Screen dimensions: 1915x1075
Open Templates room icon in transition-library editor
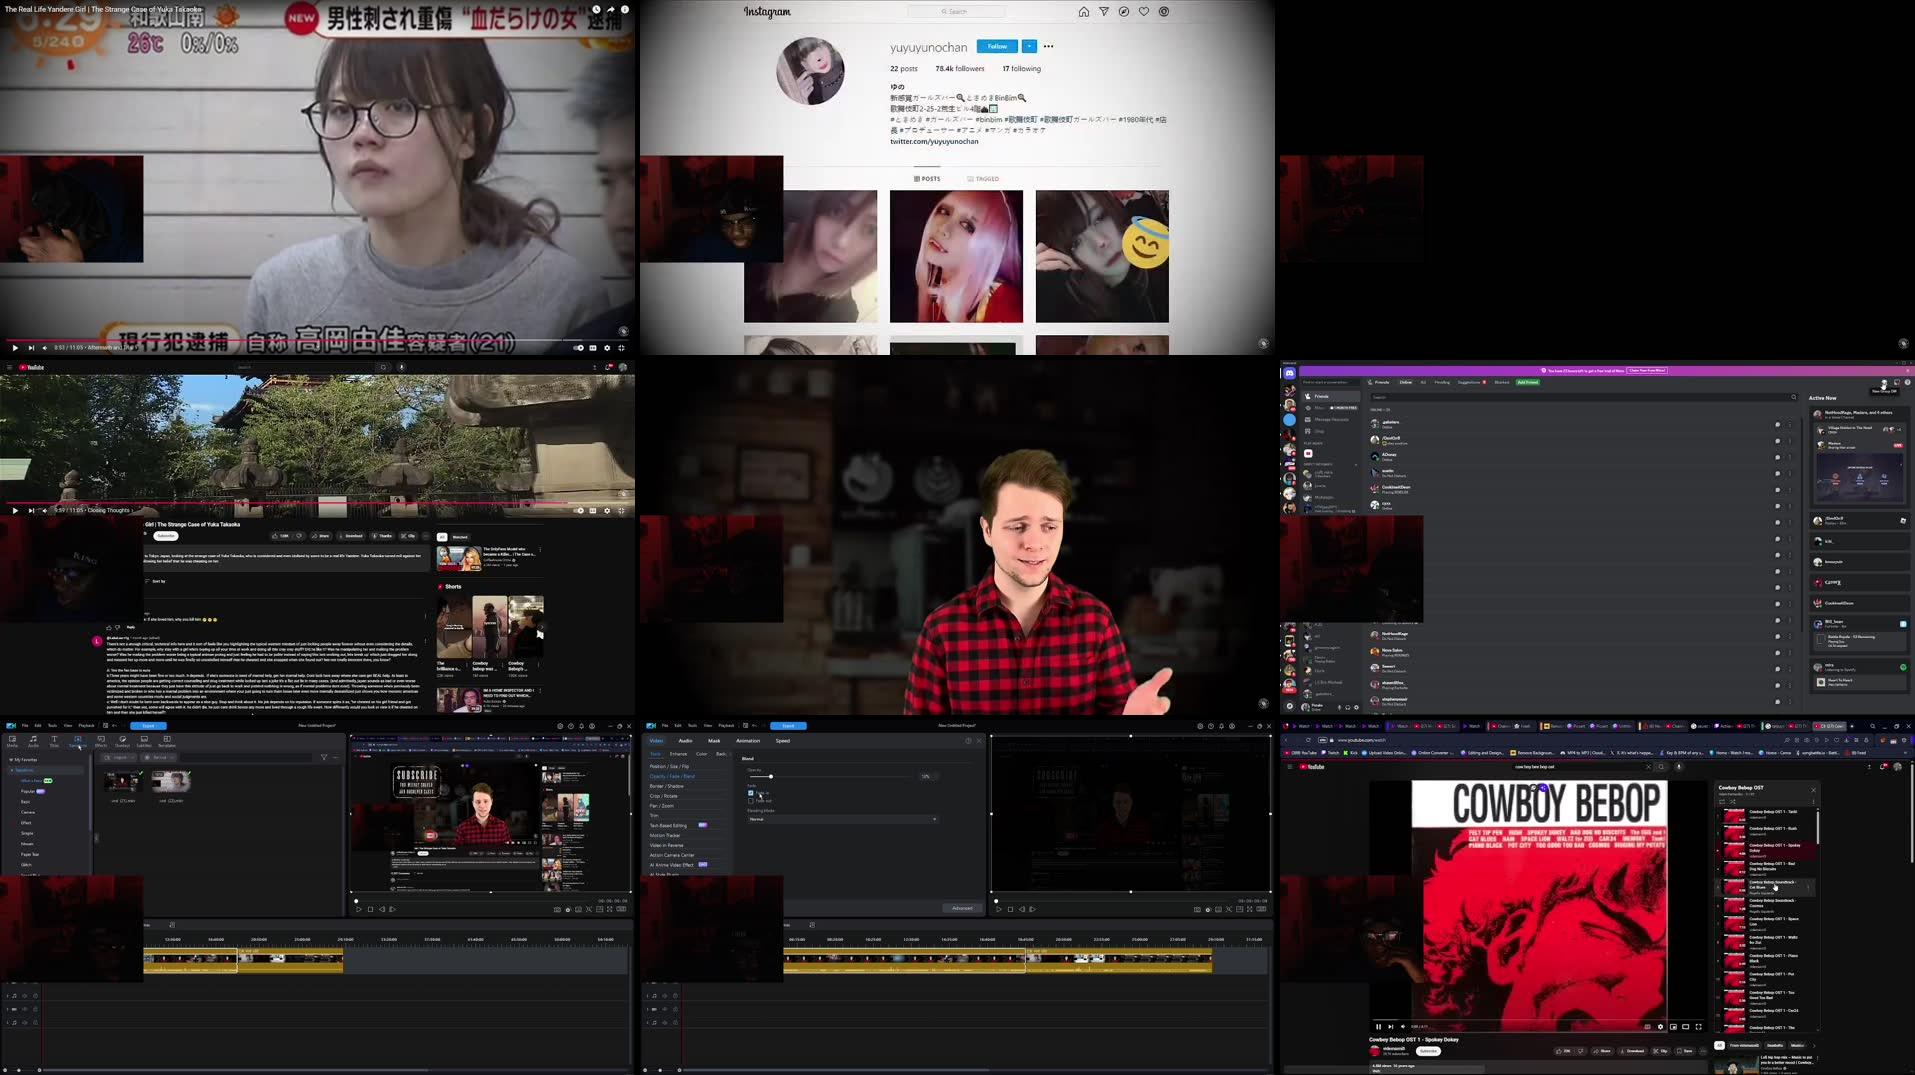[167, 741]
